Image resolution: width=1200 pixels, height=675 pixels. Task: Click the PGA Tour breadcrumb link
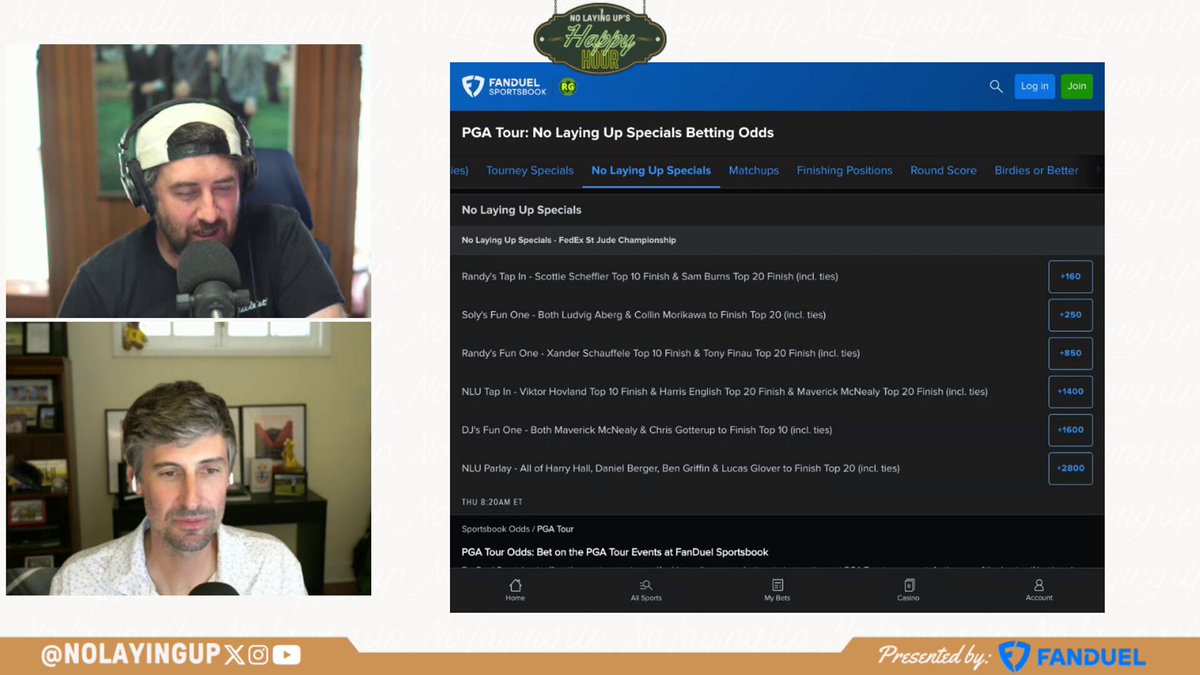555,529
